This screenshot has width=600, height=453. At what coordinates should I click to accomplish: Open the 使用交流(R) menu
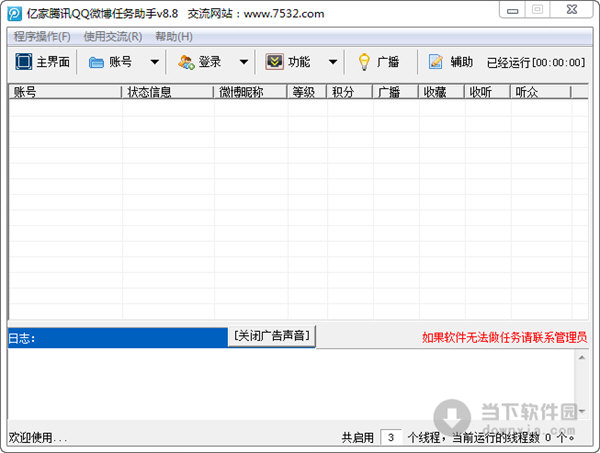113,36
